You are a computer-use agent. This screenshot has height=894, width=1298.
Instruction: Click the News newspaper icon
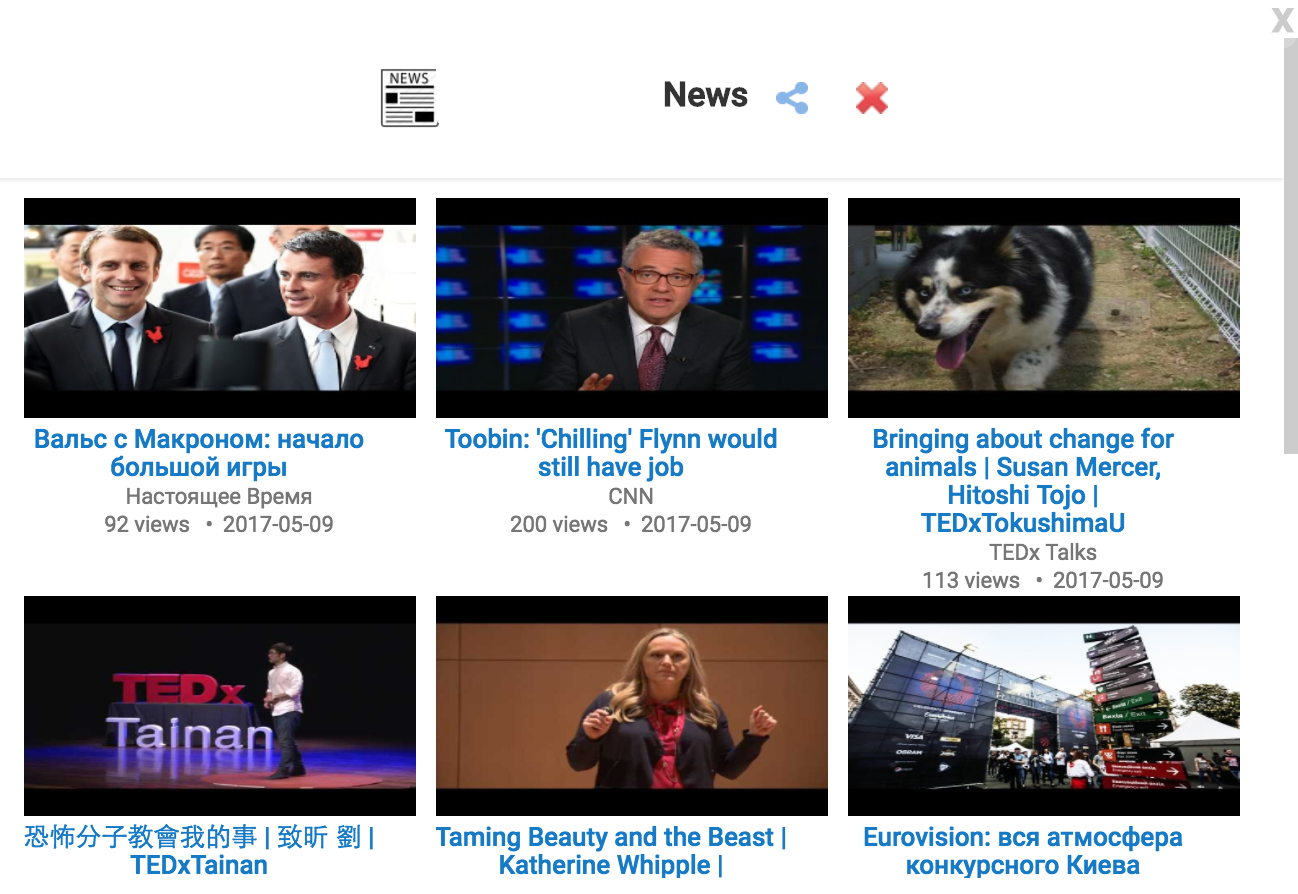coord(409,98)
